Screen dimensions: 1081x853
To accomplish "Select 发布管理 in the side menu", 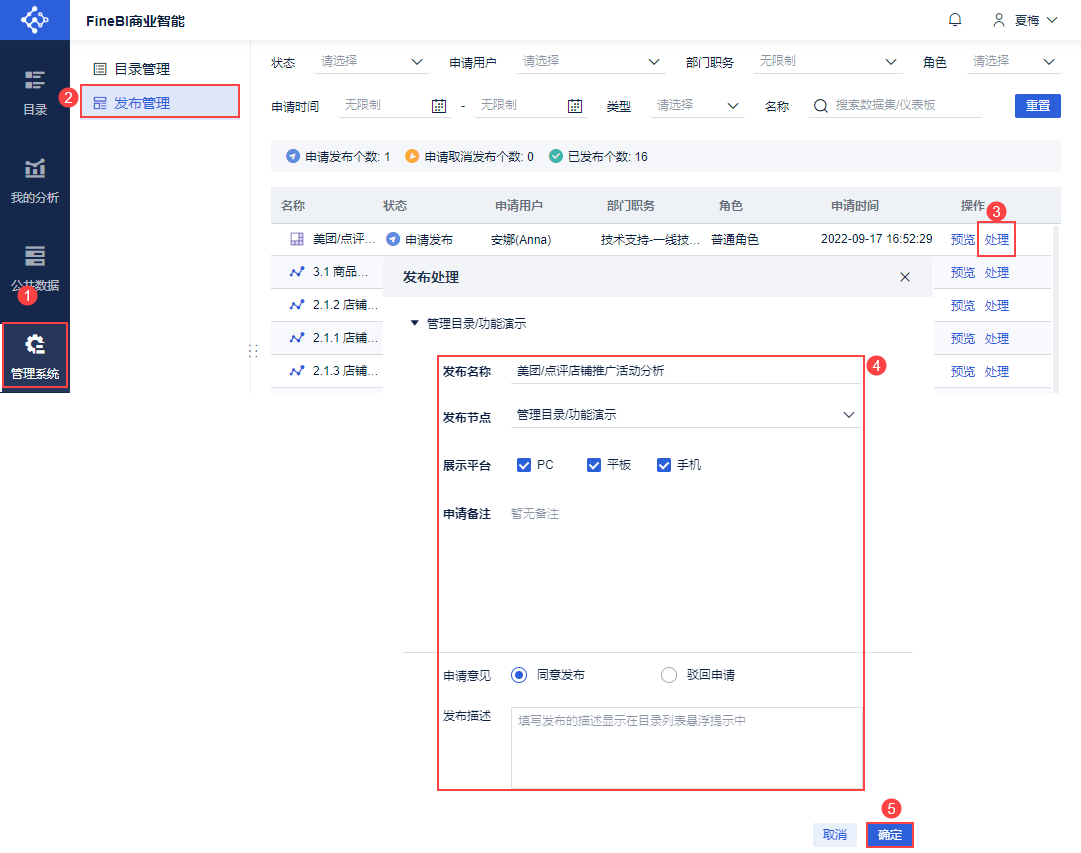I will pyautogui.click(x=160, y=102).
